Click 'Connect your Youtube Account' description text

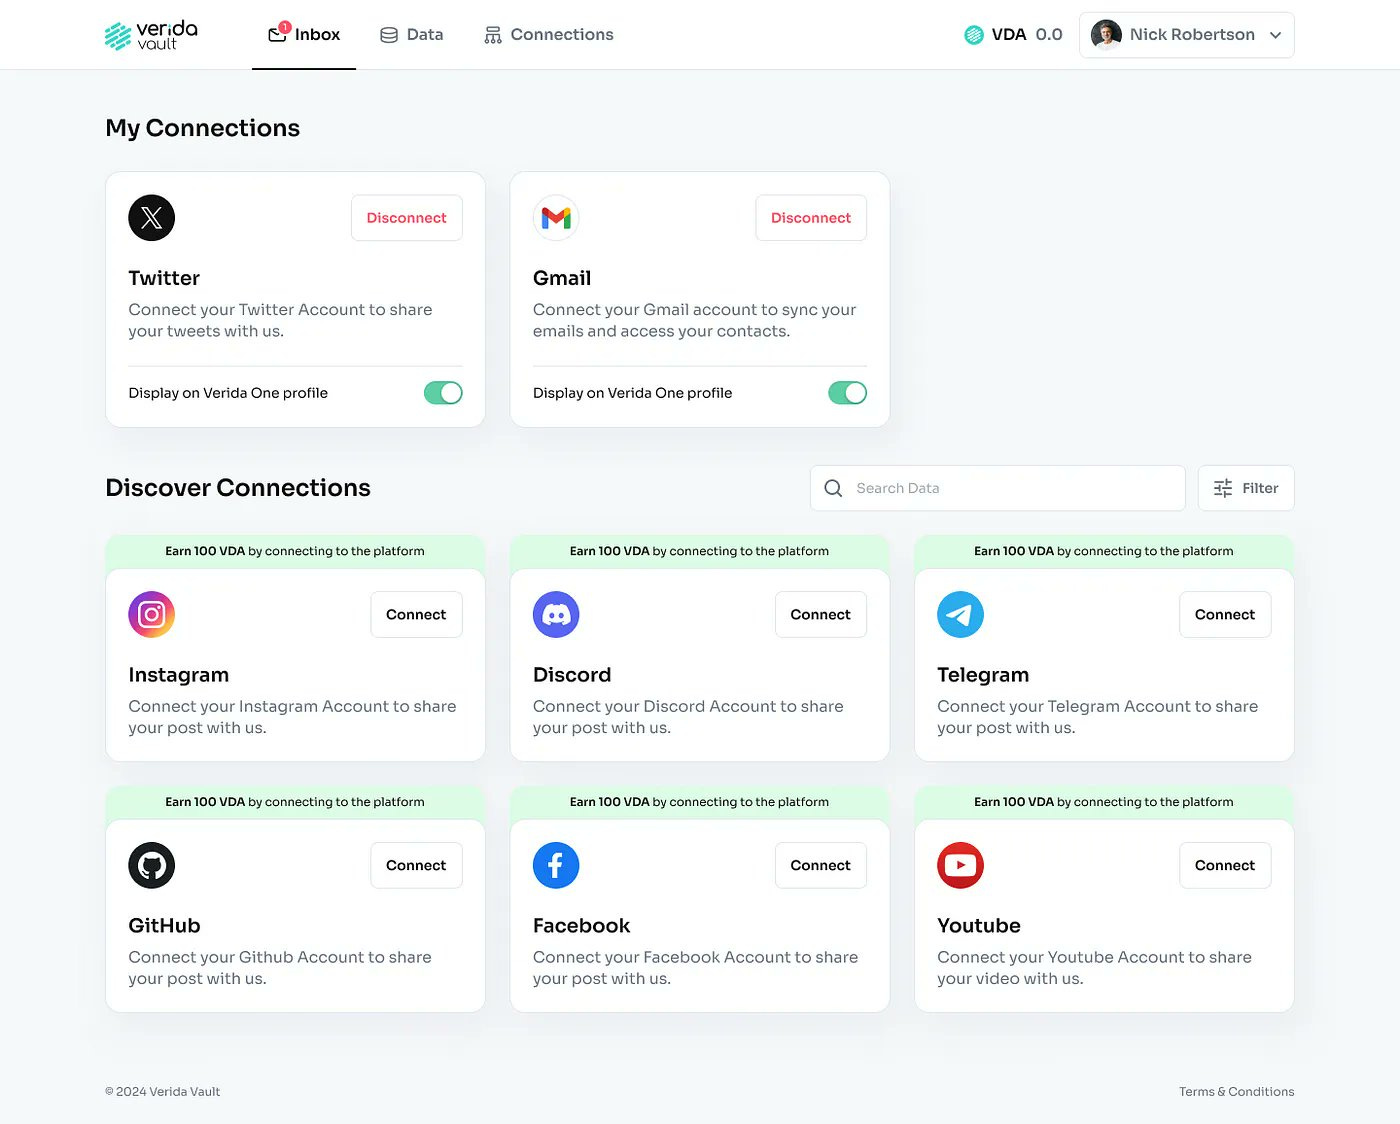[1094, 968]
